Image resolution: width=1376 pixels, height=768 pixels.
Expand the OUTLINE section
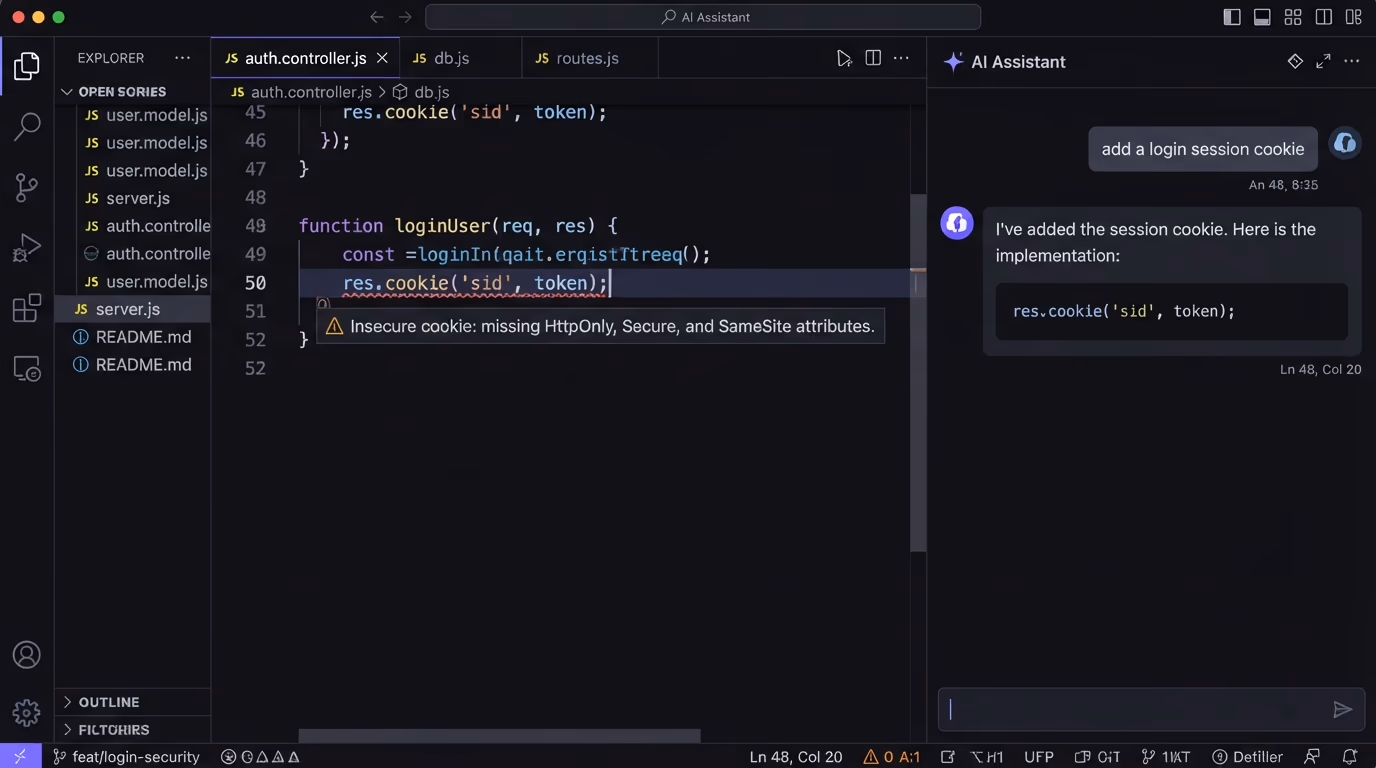(x=133, y=702)
